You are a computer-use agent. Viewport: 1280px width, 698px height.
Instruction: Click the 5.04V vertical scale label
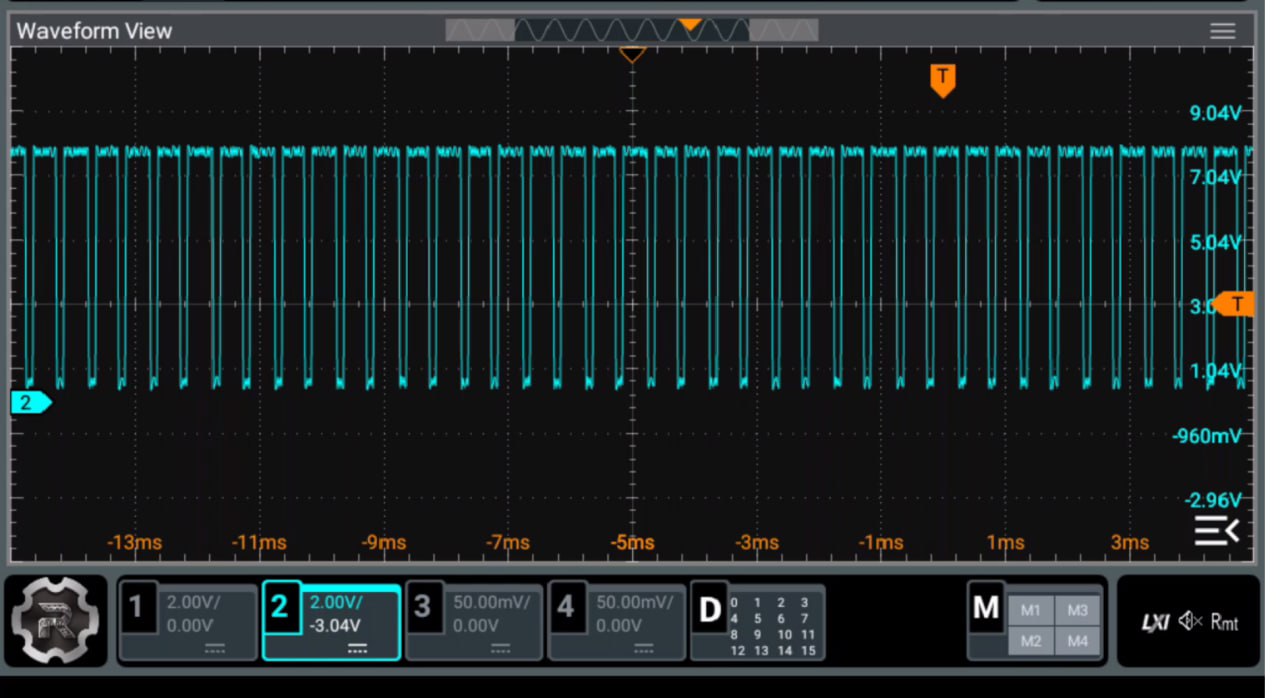(x=1214, y=242)
